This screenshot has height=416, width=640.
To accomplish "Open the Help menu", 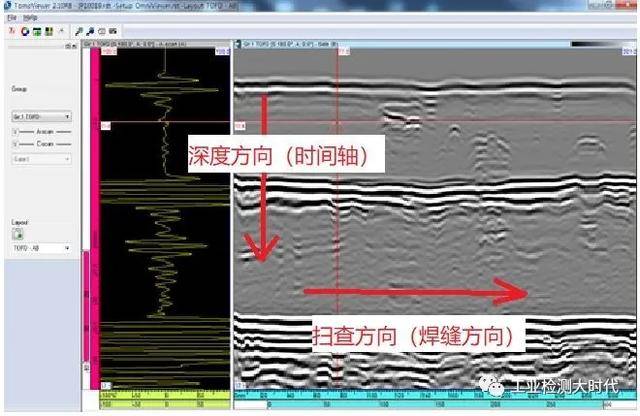I will (x=29, y=18).
